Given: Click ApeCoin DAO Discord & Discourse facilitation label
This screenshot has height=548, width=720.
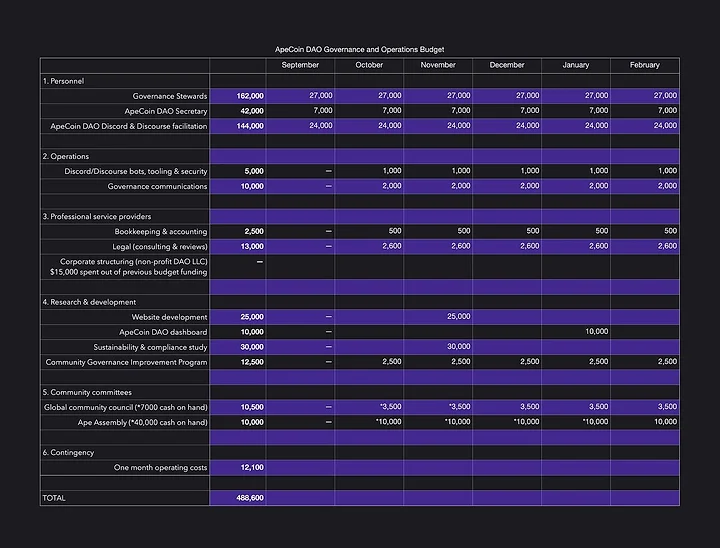Looking at the screenshot, I should pyautogui.click(x=129, y=126).
